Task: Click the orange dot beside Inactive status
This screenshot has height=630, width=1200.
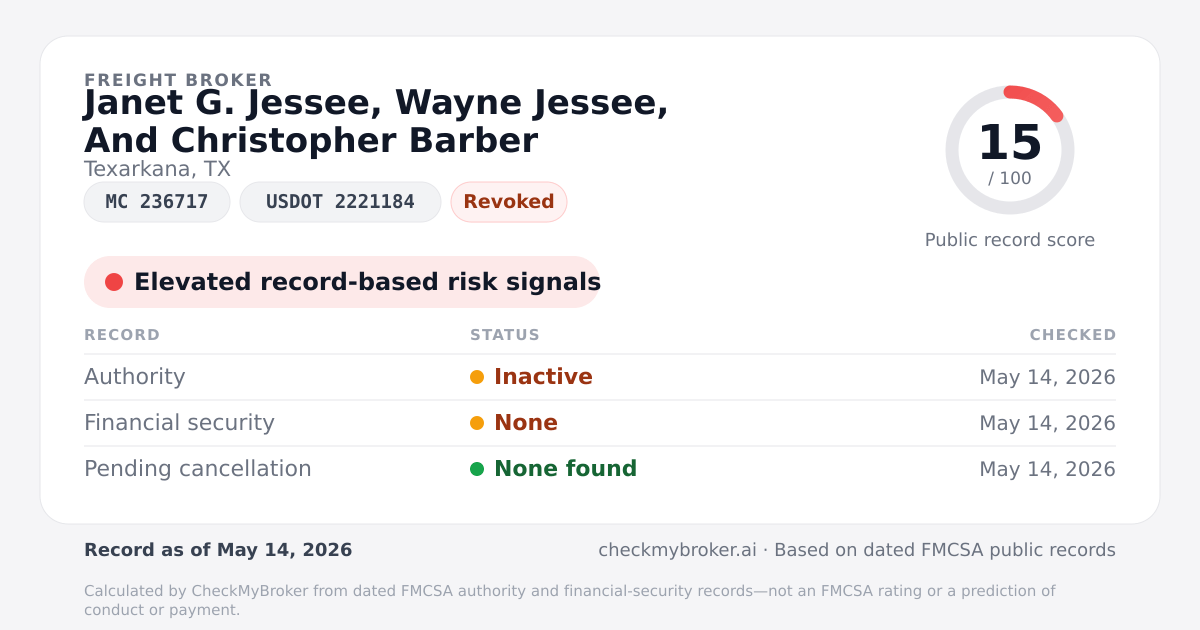Action: (477, 377)
